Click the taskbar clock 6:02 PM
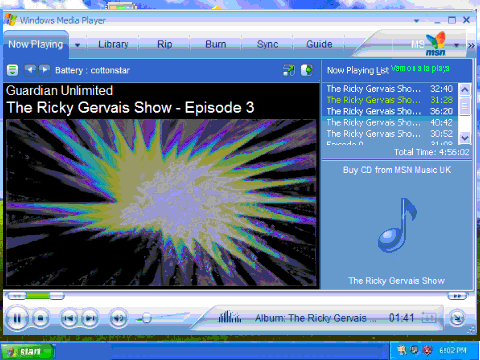This screenshot has width=480, height=360. 453,350
